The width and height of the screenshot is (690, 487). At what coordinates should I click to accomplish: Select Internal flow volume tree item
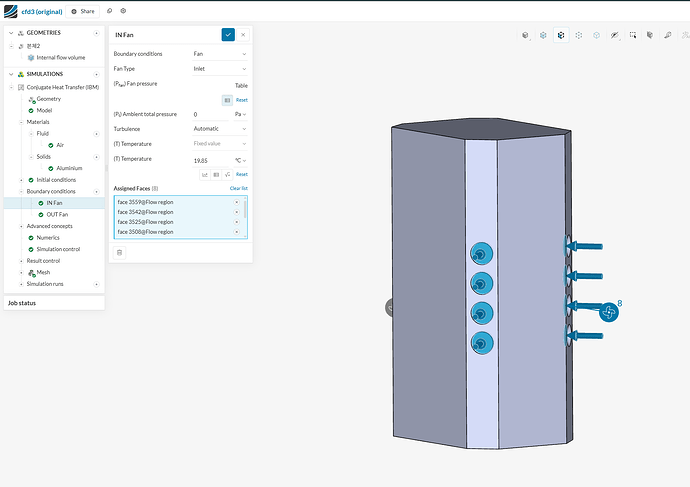point(61,58)
